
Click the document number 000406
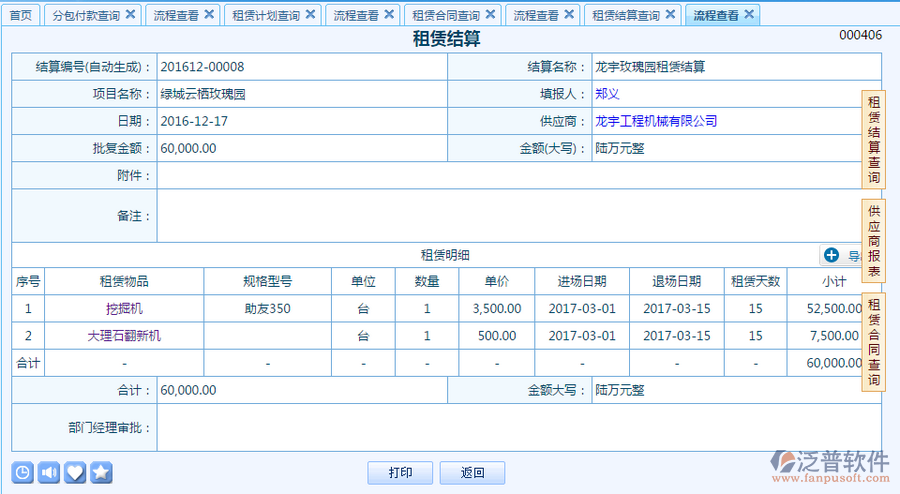tap(860, 35)
